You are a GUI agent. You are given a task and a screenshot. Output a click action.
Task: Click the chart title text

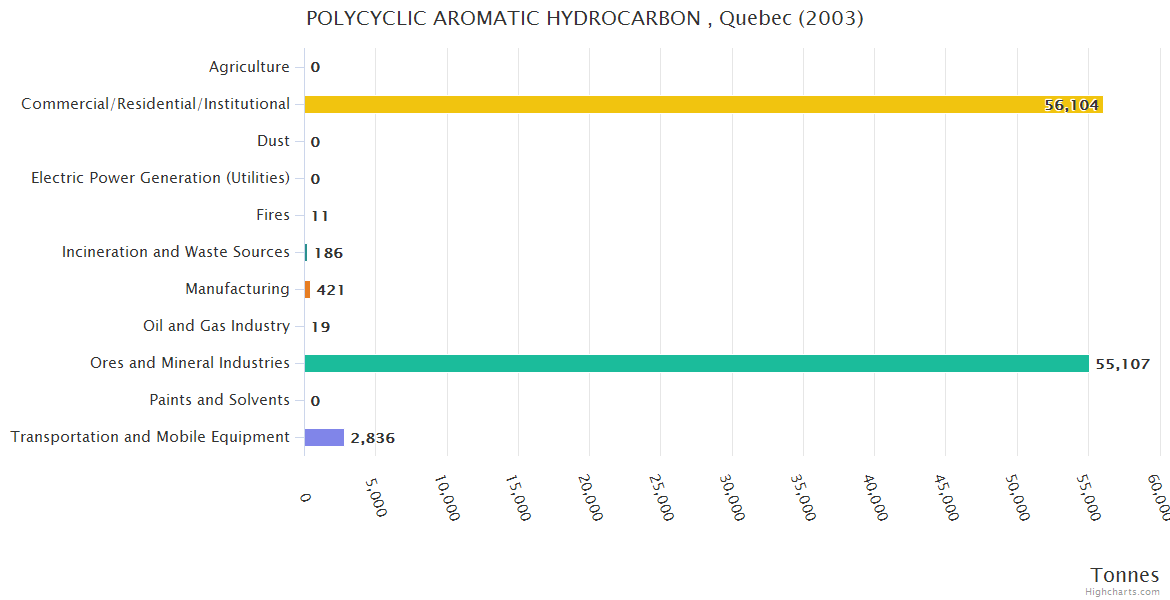pyautogui.click(x=585, y=18)
